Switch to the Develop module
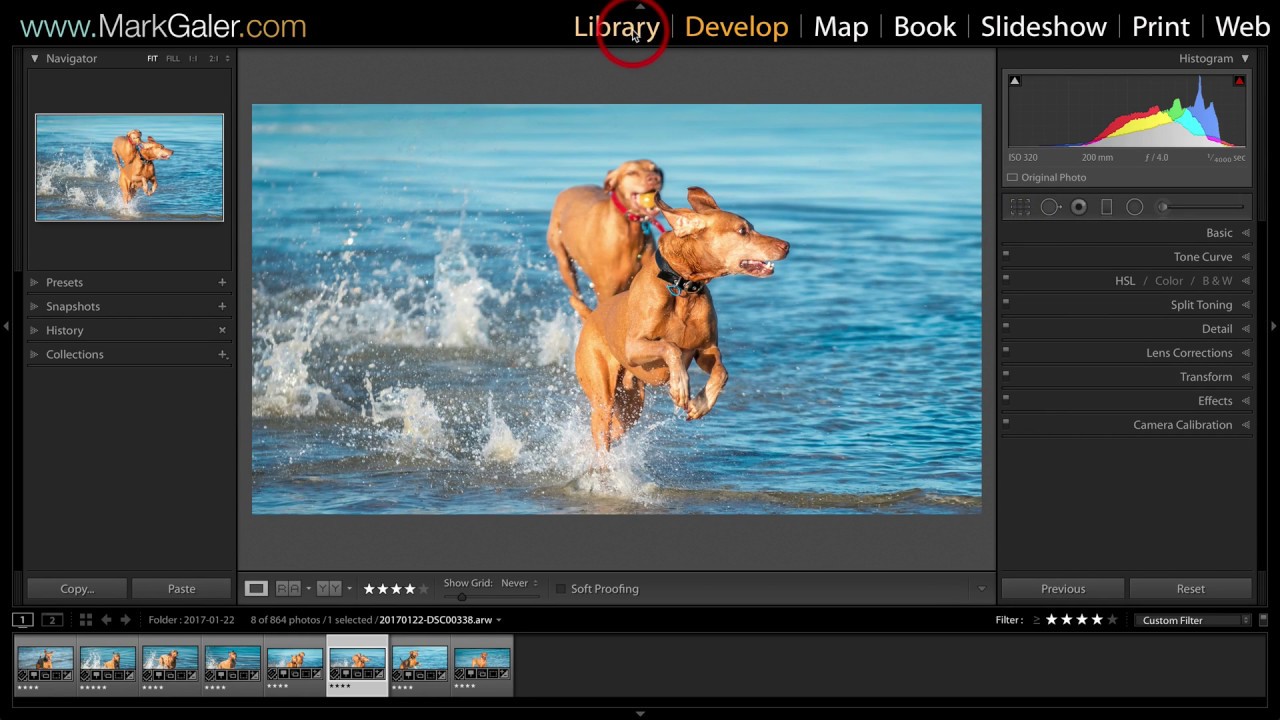The height and width of the screenshot is (720, 1280). click(x=736, y=27)
